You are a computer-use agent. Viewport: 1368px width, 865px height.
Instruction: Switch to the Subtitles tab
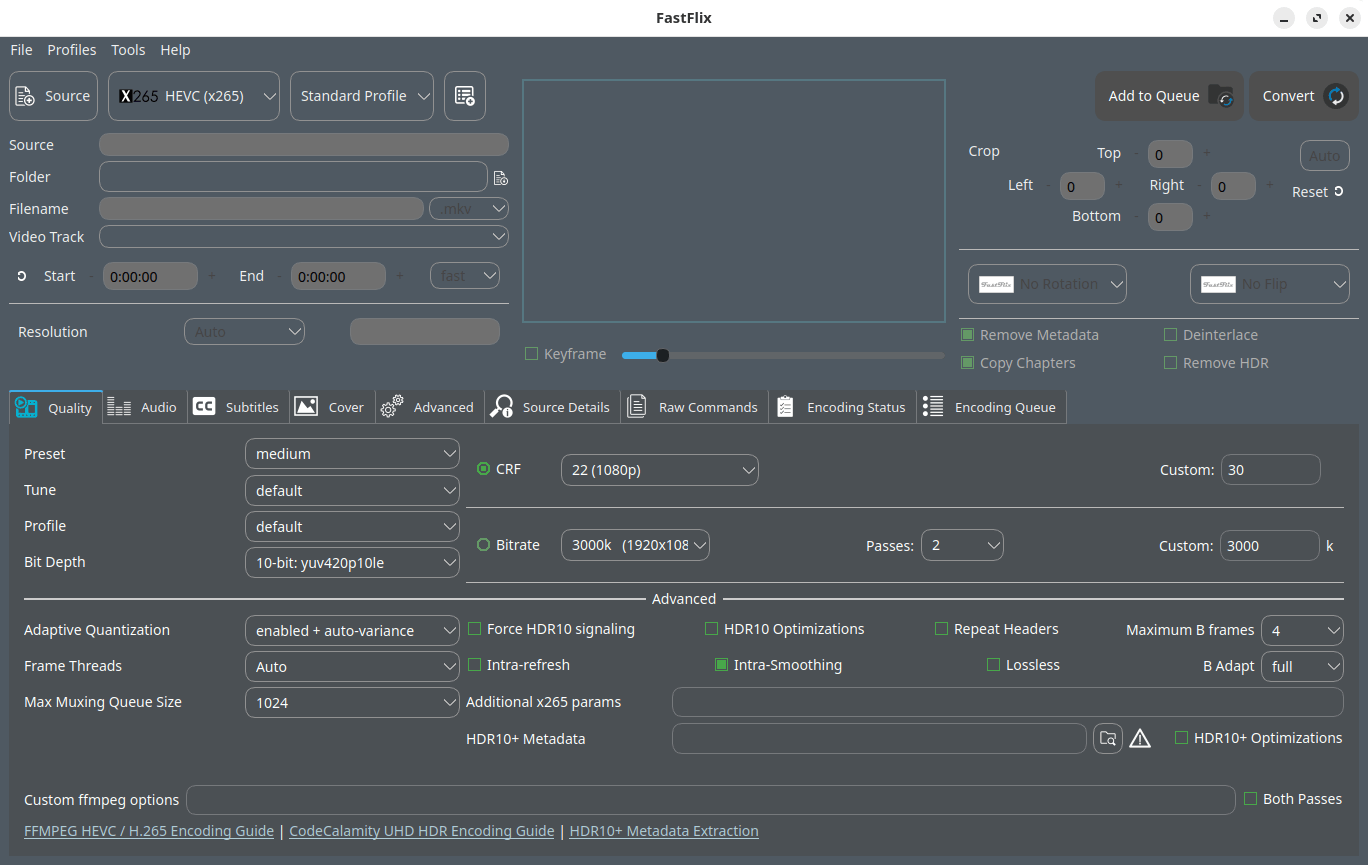pyautogui.click(x=238, y=407)
